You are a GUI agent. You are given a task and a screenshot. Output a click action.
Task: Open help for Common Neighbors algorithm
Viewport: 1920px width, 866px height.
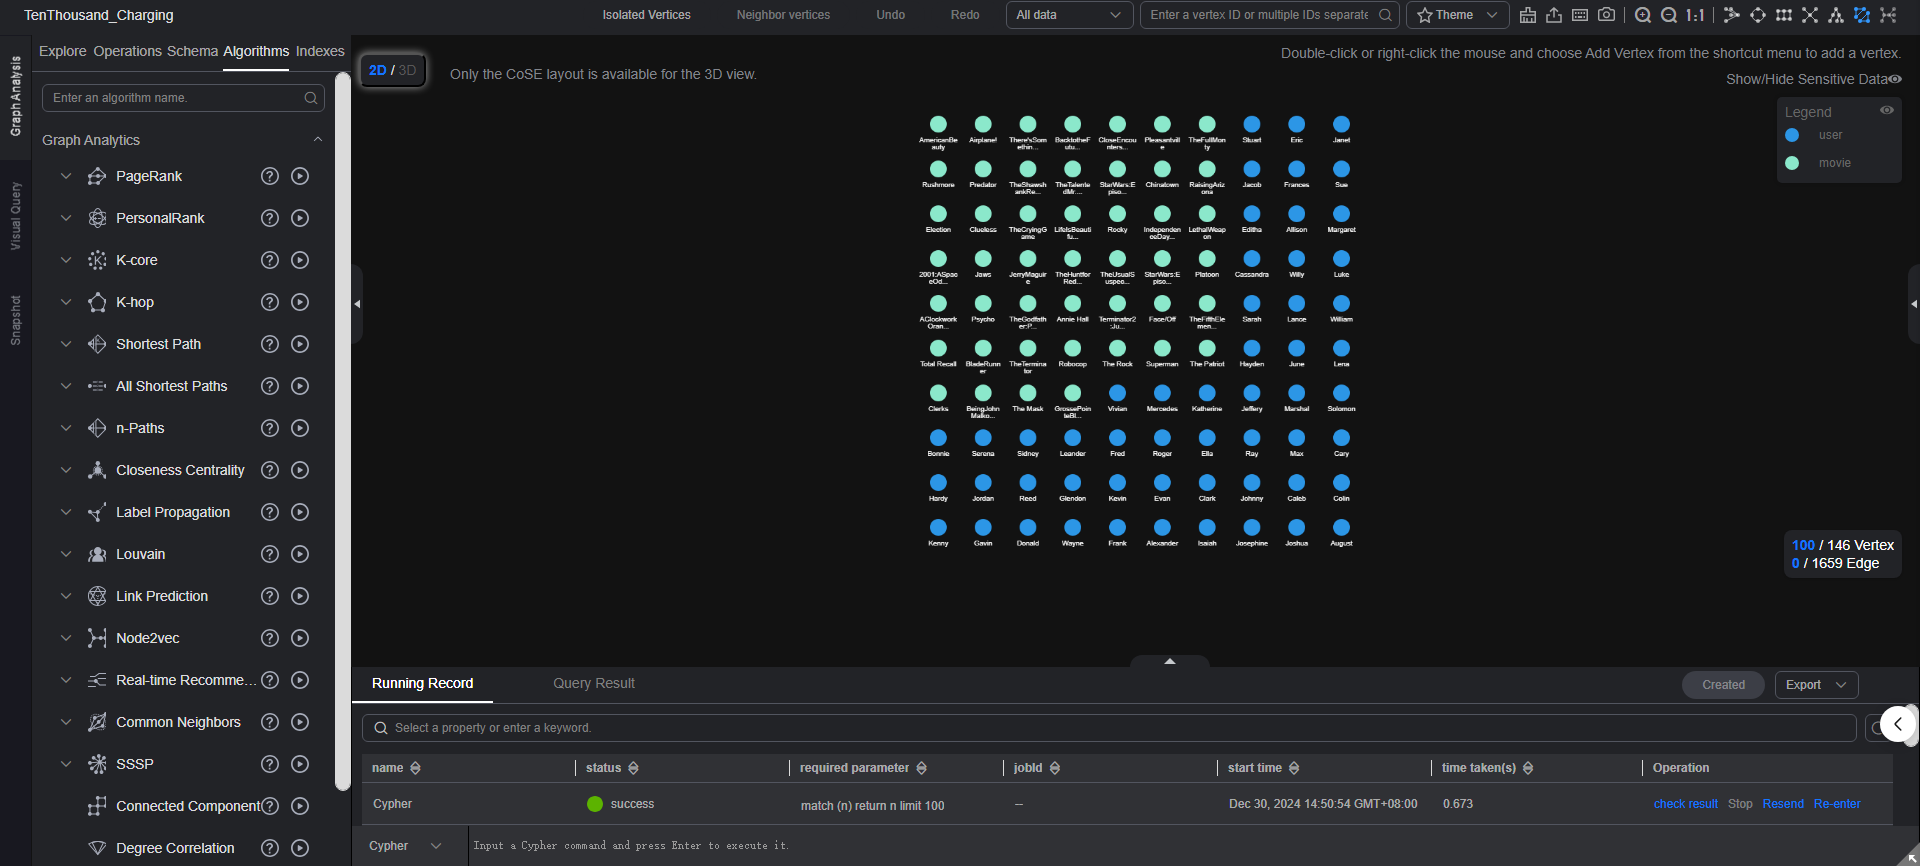270,722
